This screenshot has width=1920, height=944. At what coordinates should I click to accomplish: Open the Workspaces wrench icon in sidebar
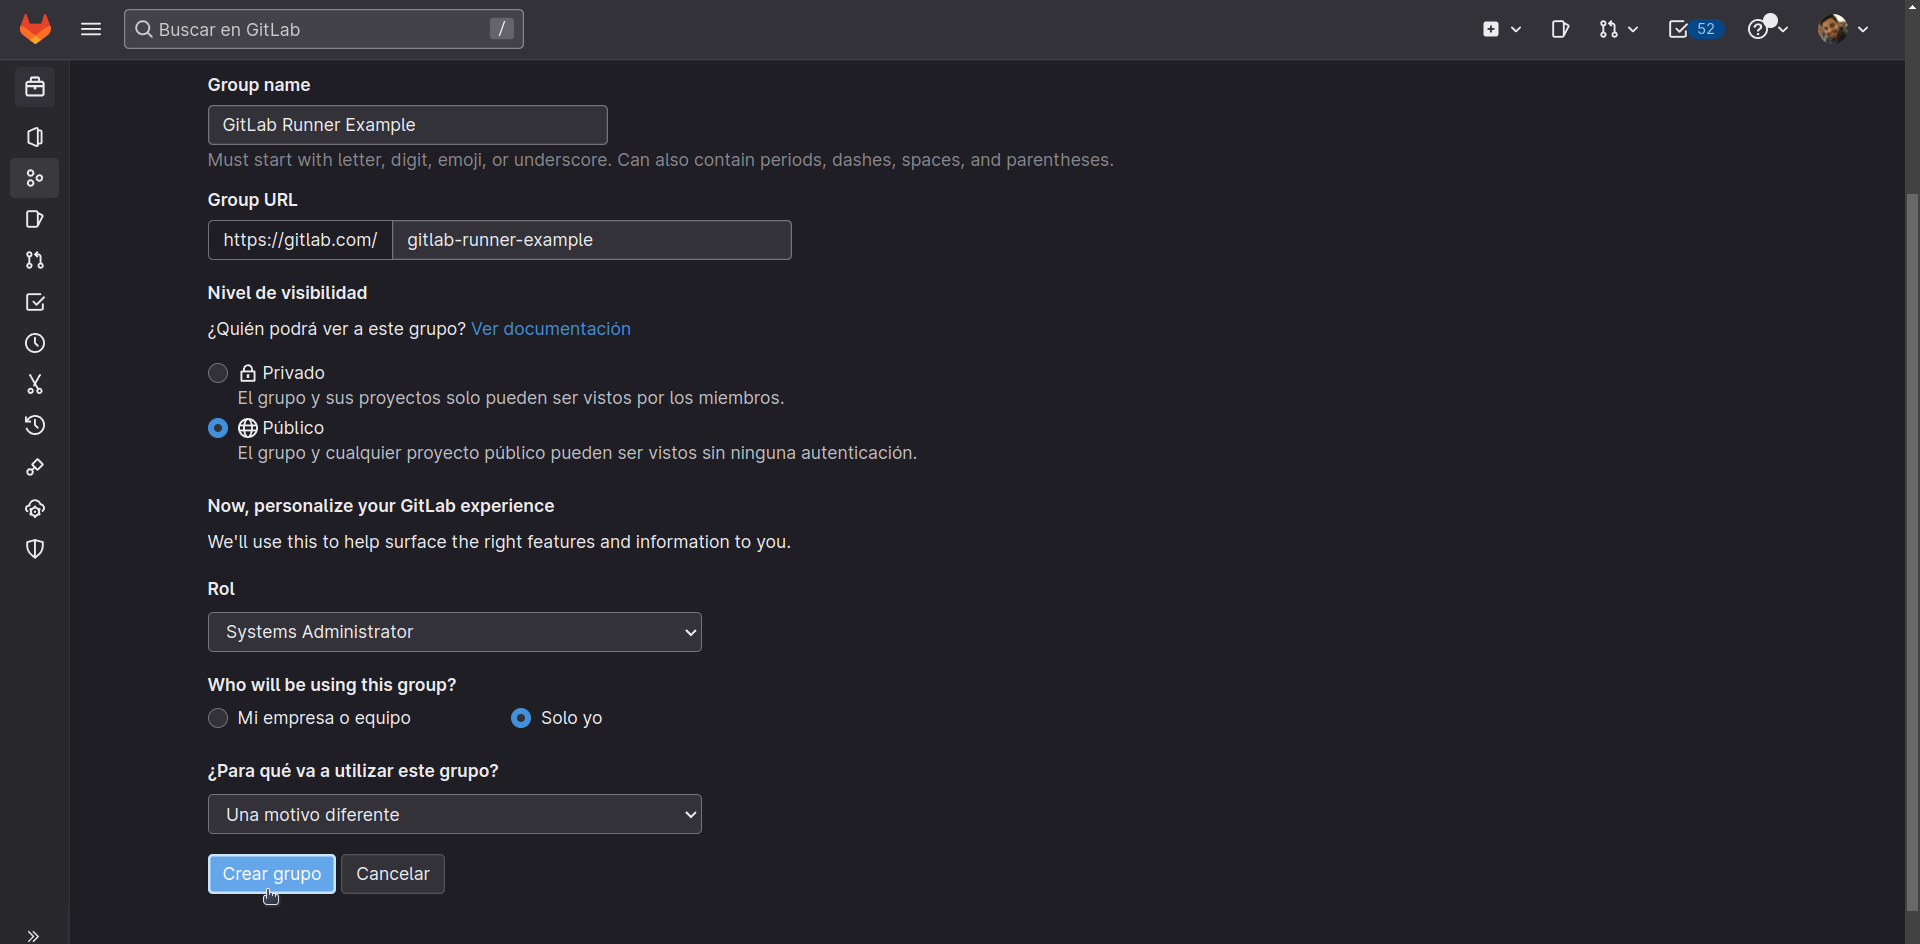pyautogui.click(x=35, y=467)
